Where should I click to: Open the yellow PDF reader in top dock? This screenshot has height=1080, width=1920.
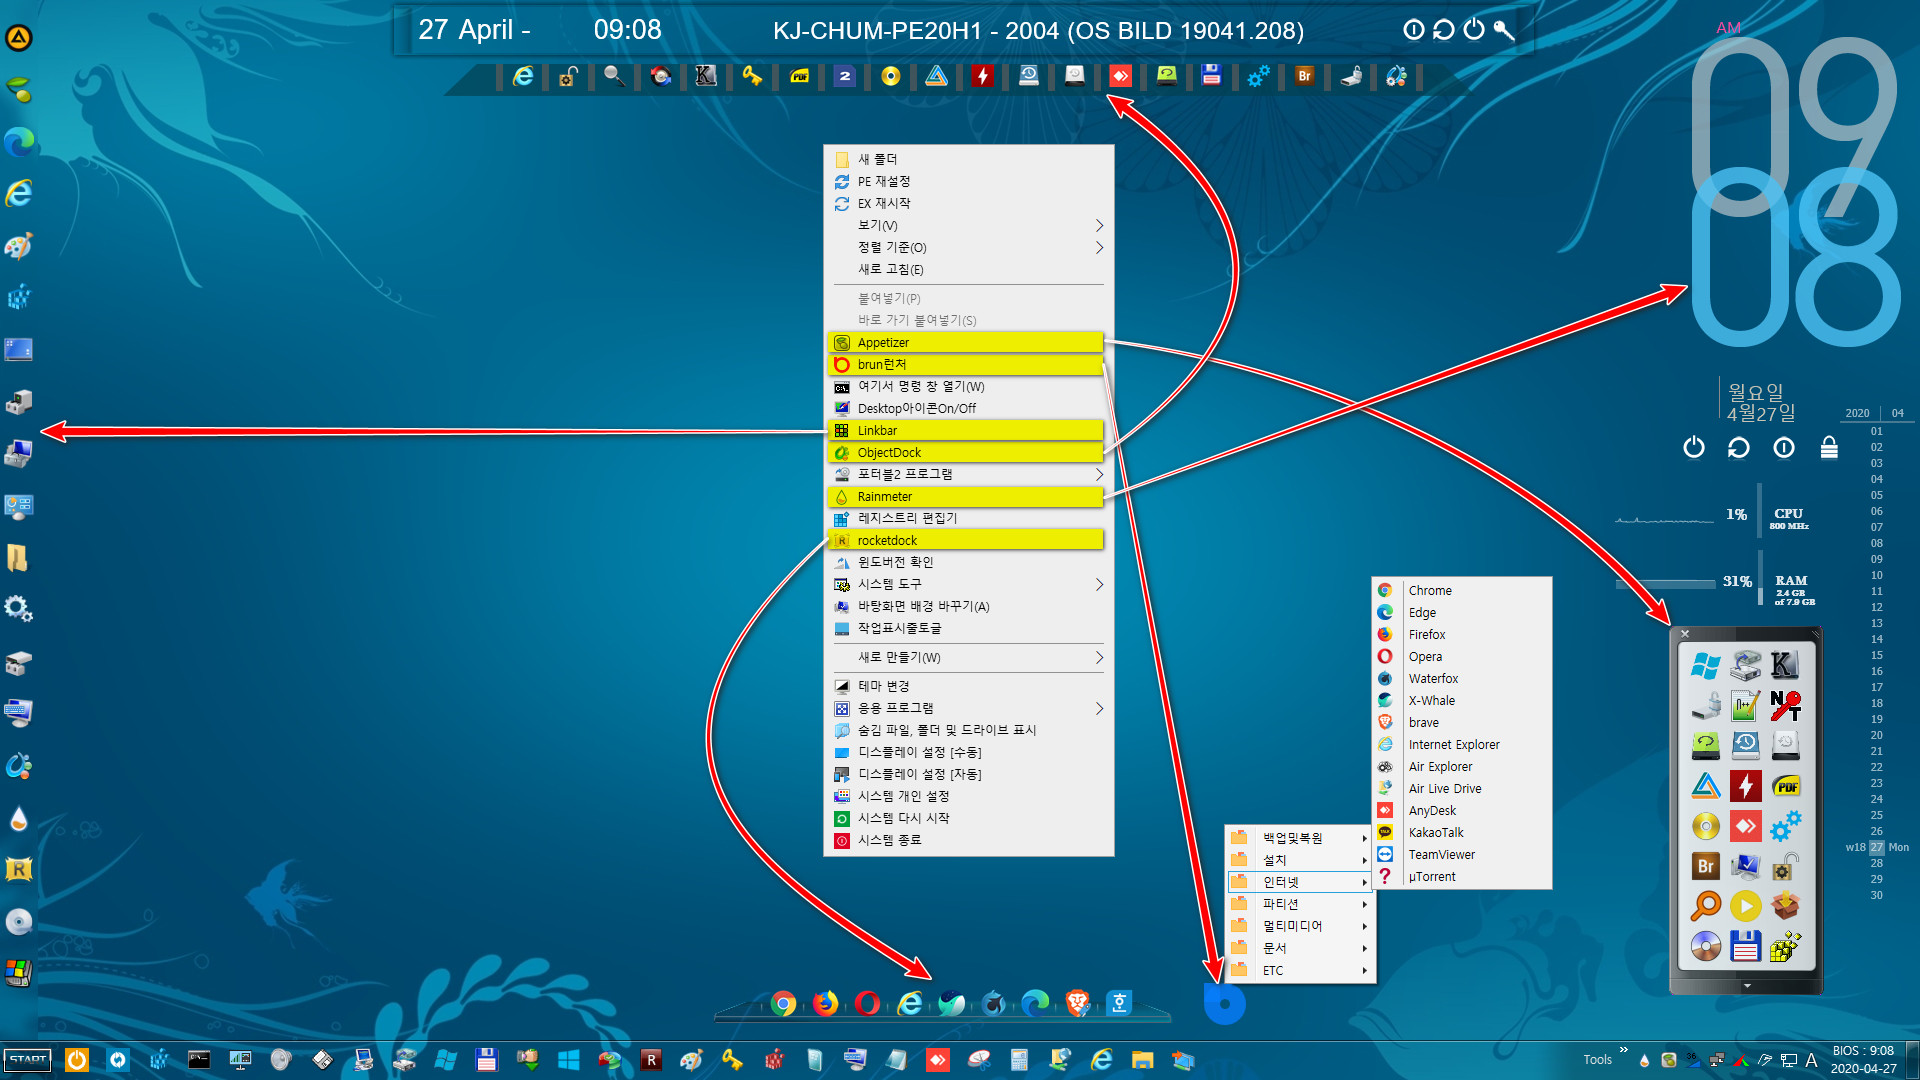coord(799,76)
